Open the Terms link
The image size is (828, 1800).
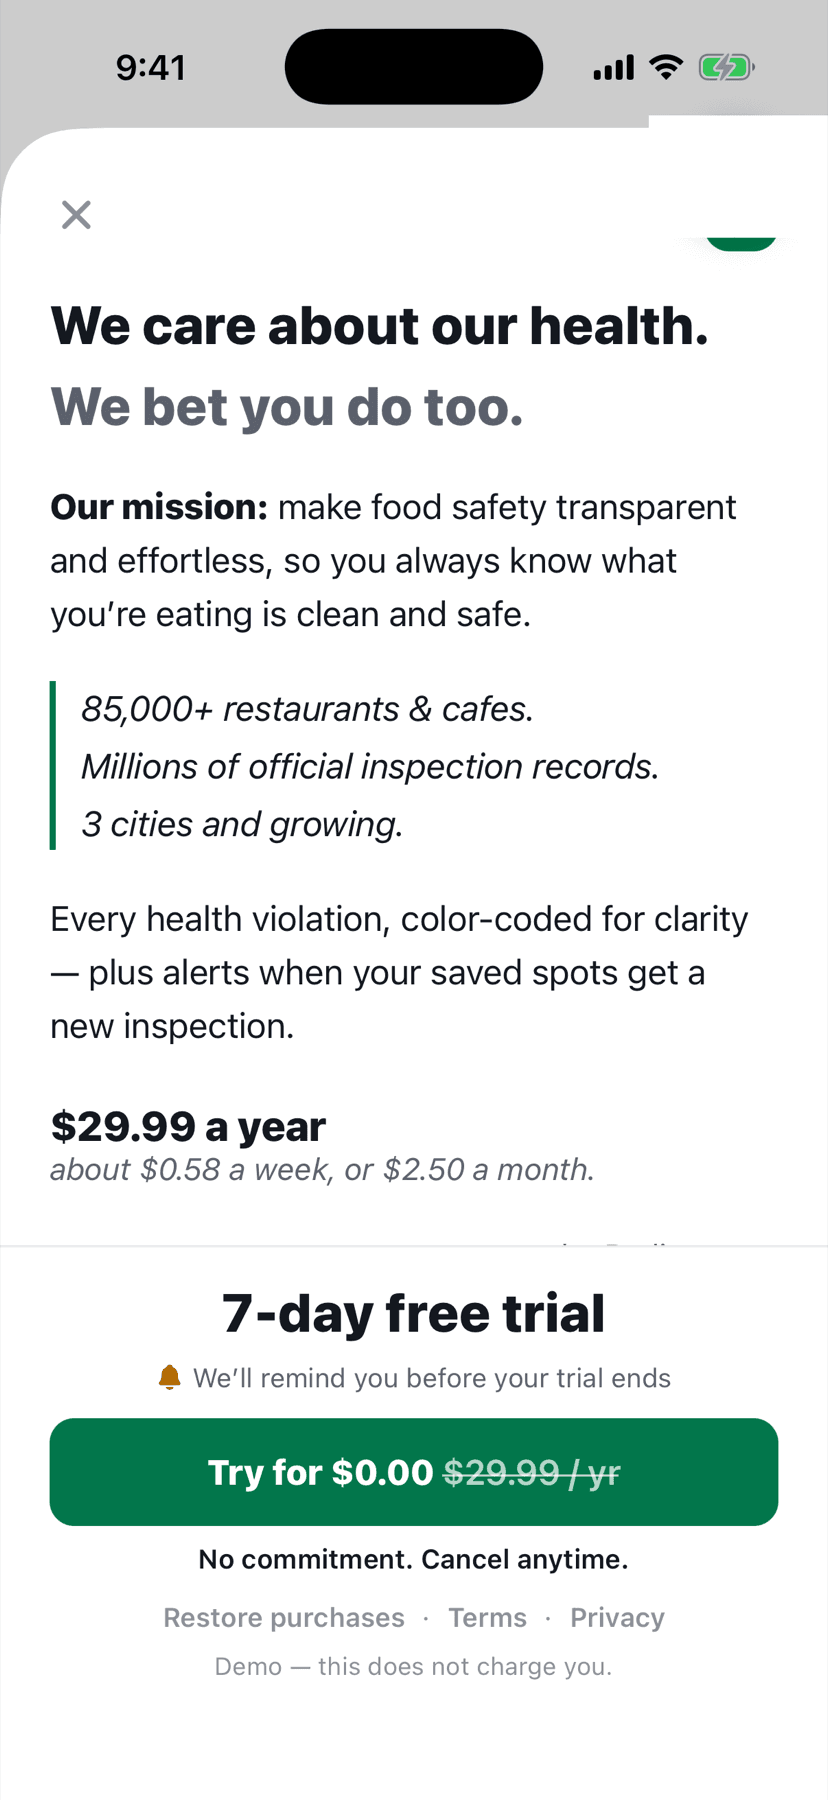(487, 1617)
